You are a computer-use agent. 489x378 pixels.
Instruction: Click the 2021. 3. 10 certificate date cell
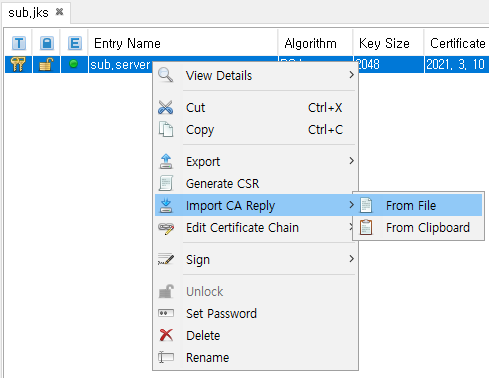pyautogui.click(x=457, y=65)
